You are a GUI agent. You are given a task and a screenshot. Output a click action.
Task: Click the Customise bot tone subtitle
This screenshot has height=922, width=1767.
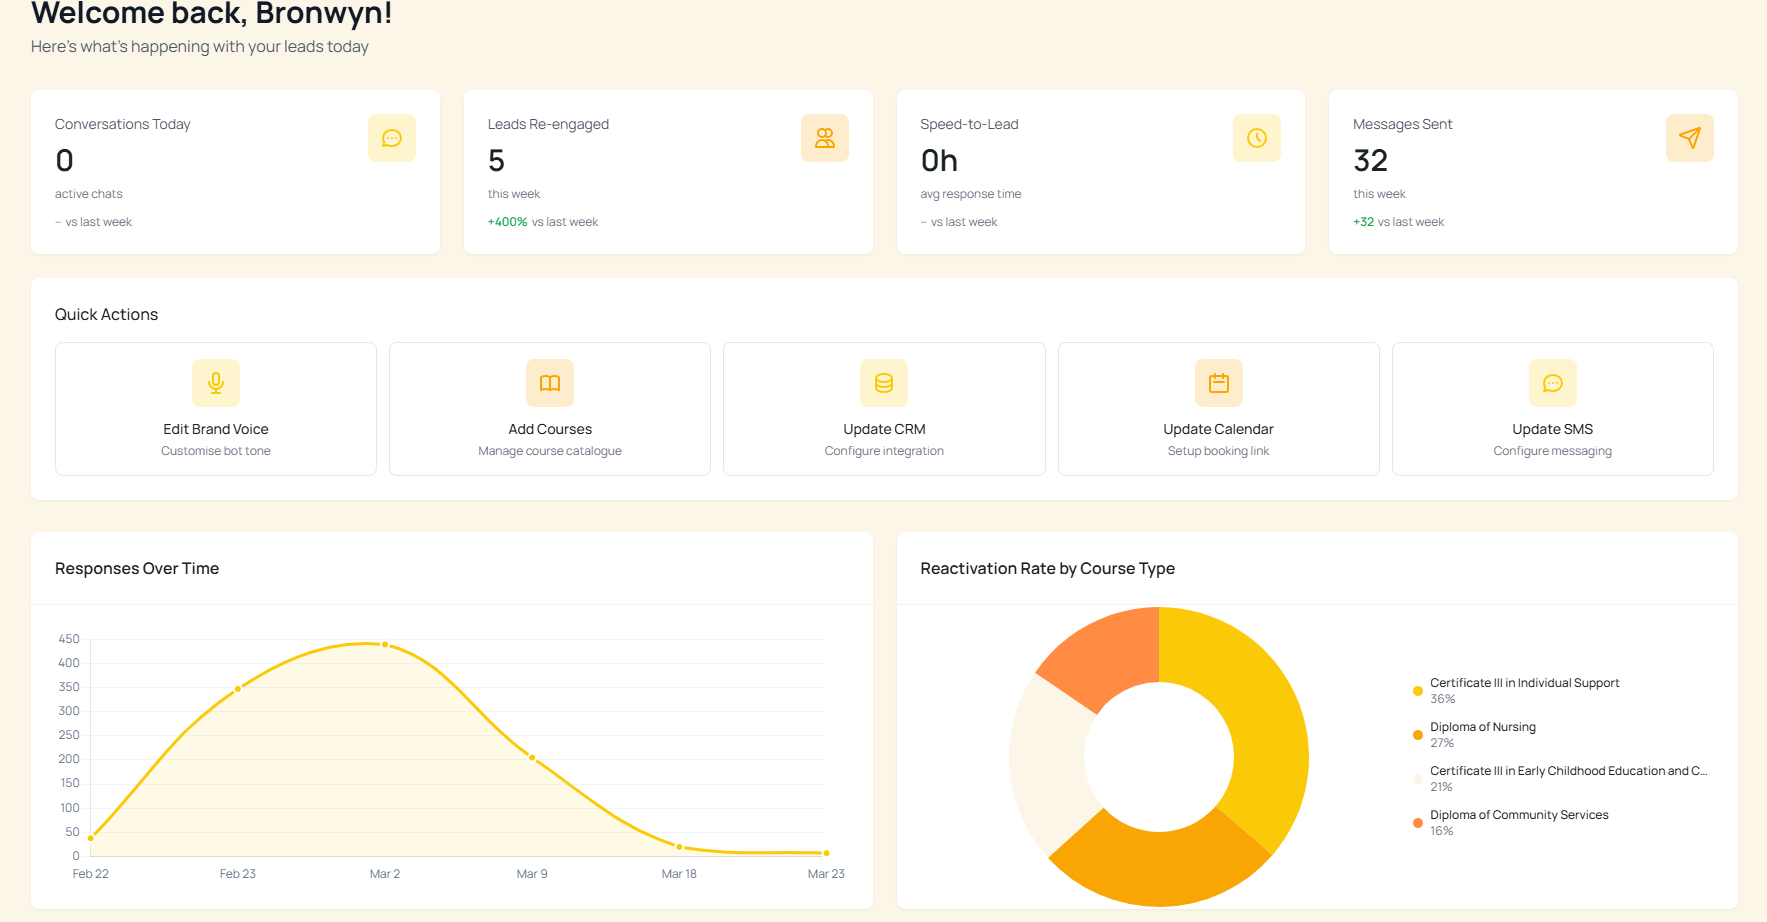[x=216, y=451]
